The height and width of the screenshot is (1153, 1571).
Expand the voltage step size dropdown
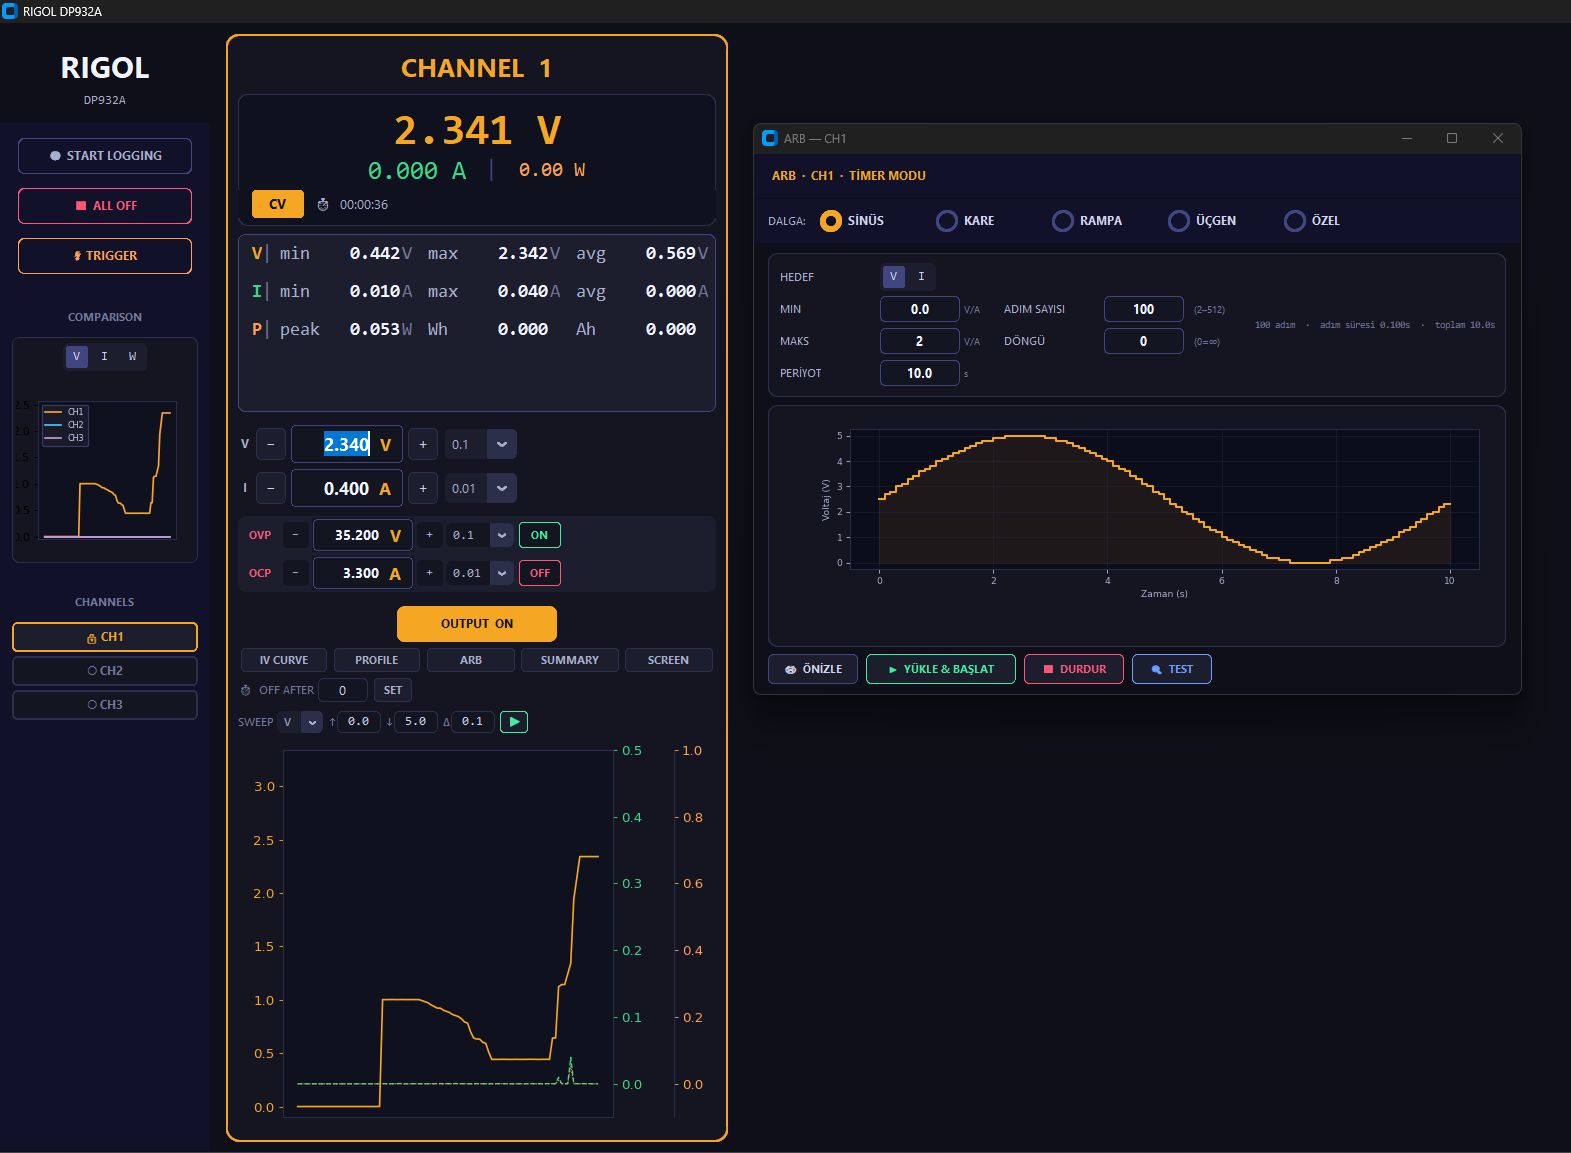click(502, 445)
